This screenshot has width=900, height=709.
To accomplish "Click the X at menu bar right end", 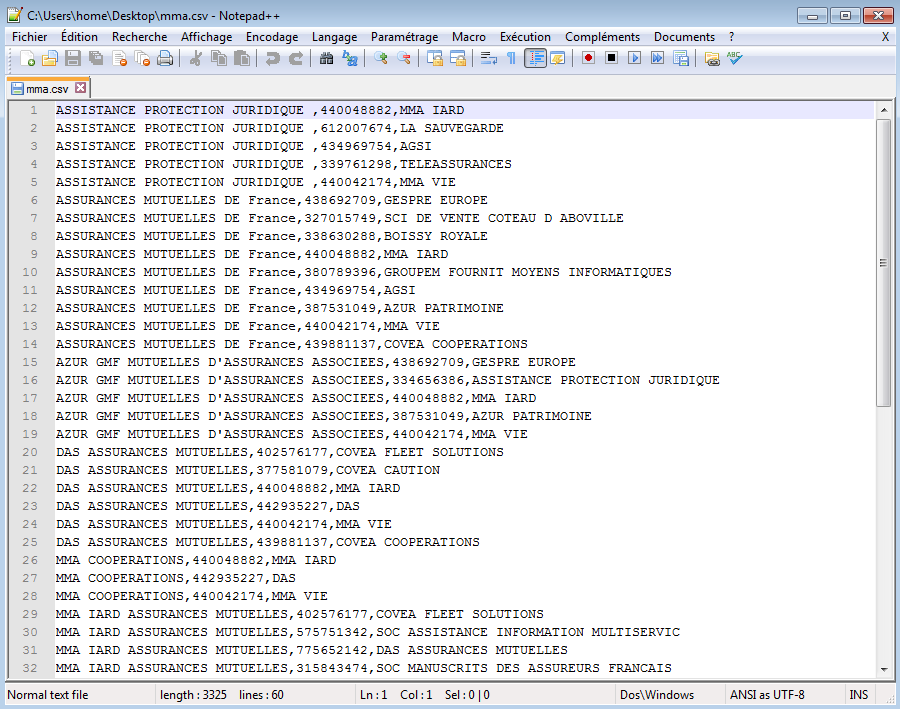I will [885, 37].
